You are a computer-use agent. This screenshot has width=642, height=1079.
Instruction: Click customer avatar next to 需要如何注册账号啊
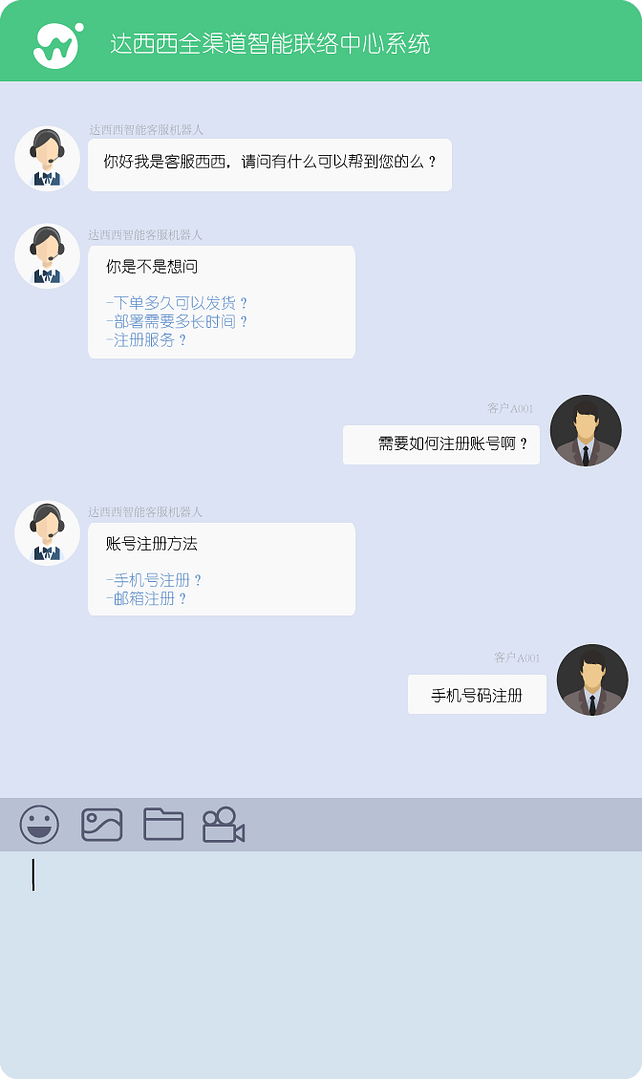[x=586, y=431]
